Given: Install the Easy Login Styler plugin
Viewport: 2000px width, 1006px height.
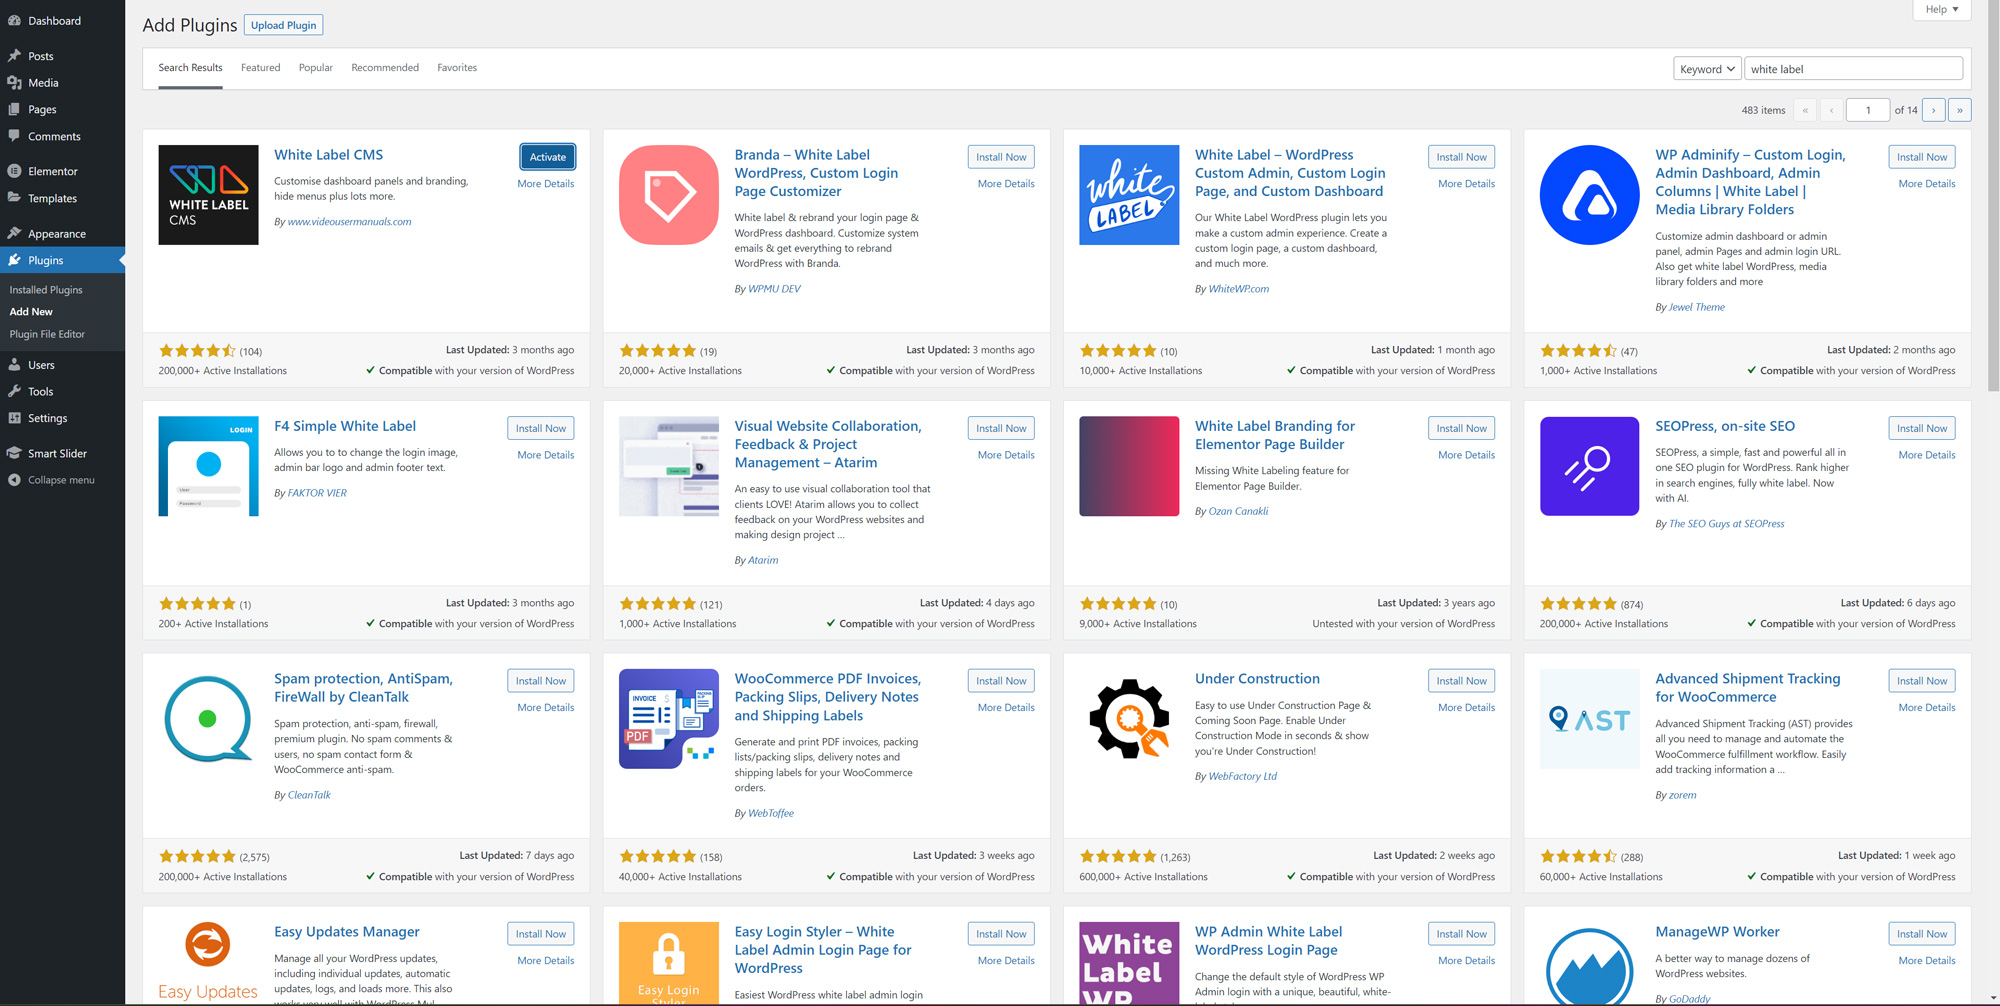Looking at the screenshot, I should (x=1001, y=934).
